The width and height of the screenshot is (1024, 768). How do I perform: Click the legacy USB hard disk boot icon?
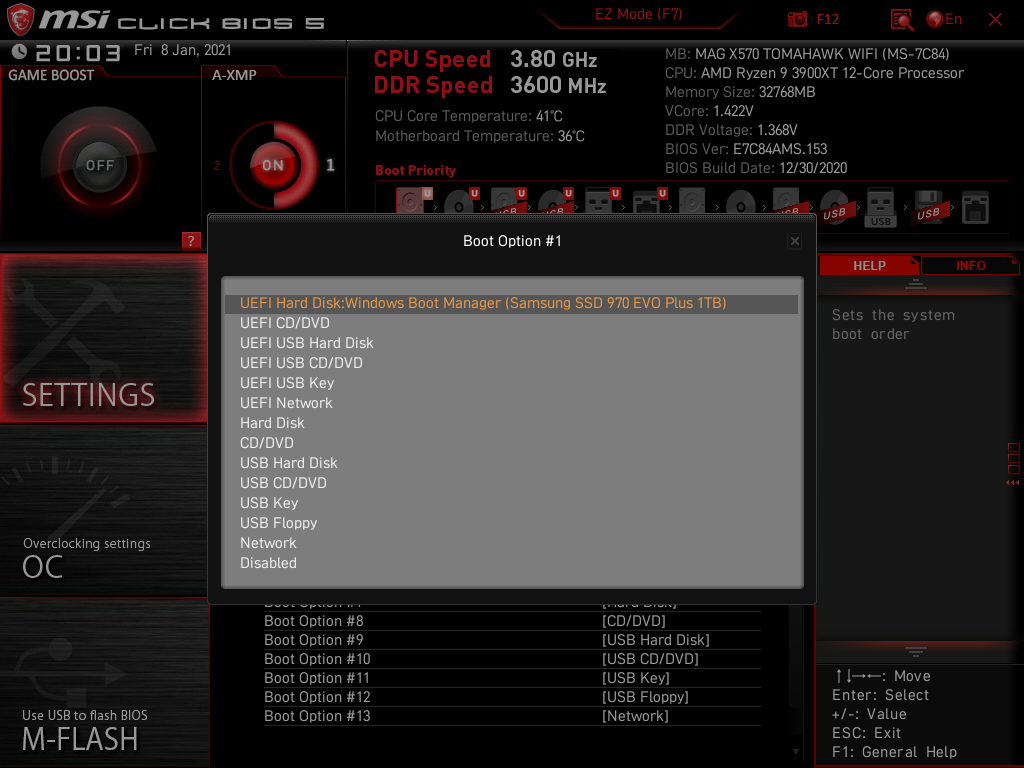[x=788, y=202]
